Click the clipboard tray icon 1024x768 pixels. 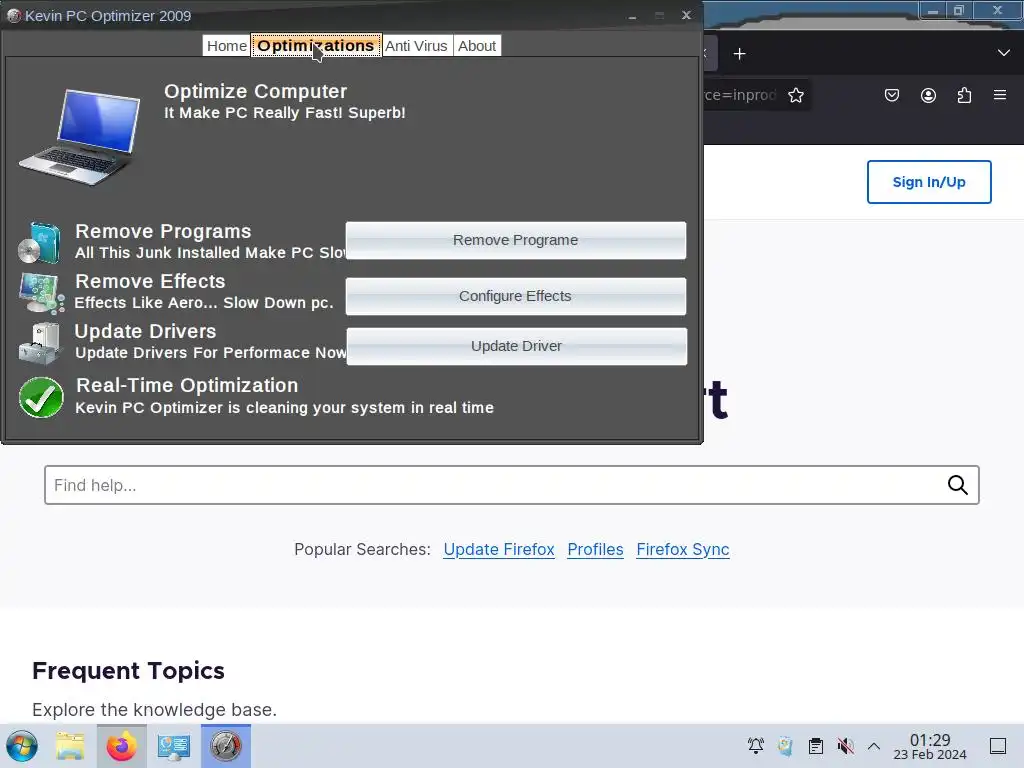pyautogui.click(x=816, y=746)
